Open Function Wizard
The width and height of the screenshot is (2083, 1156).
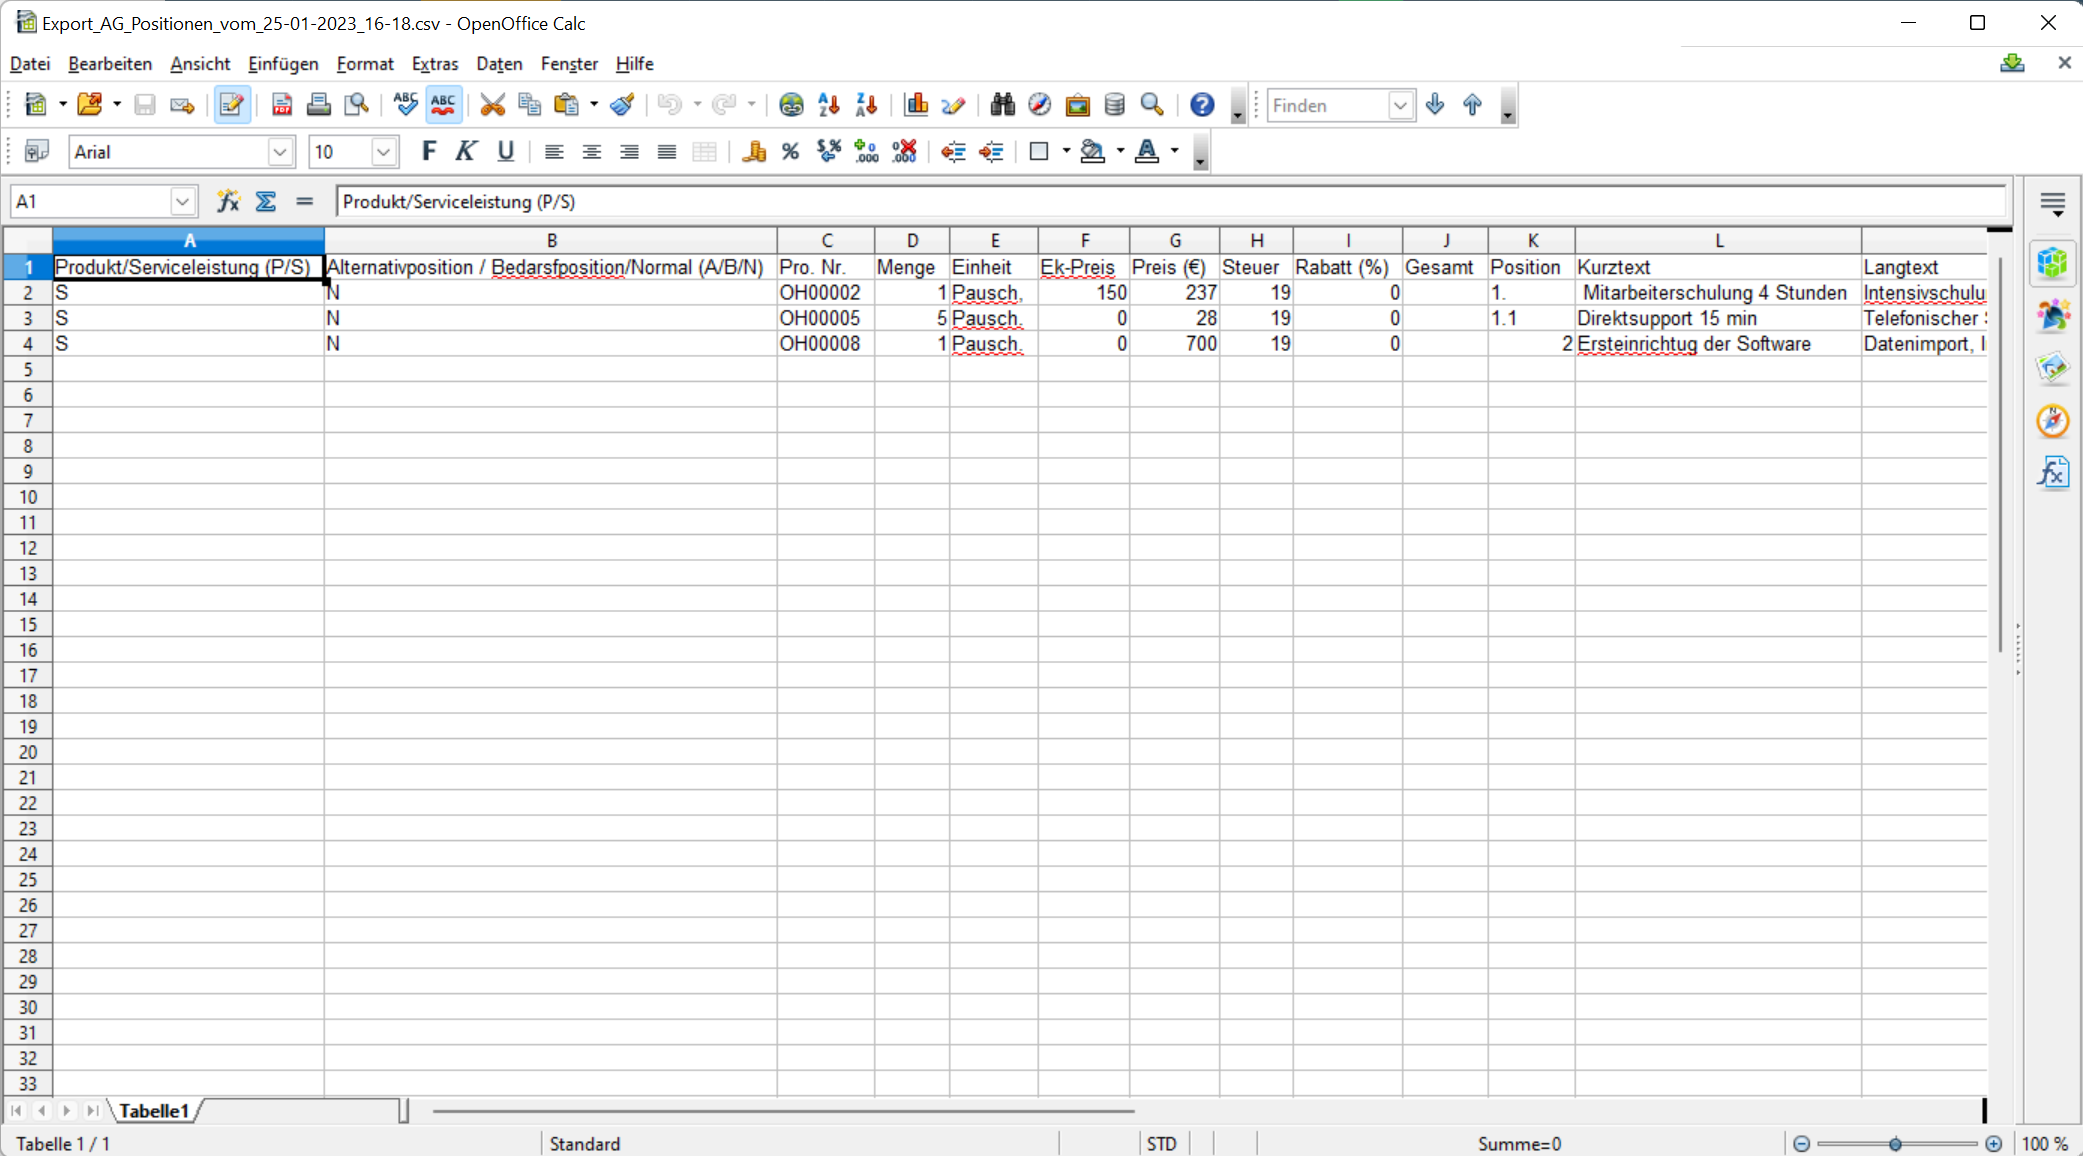(x=229, y=202)
